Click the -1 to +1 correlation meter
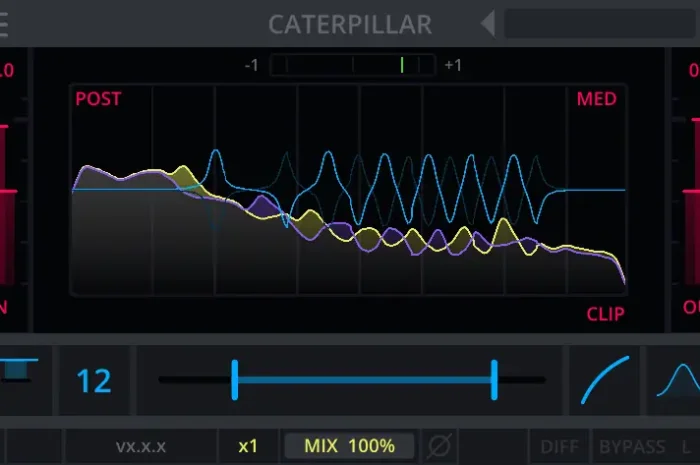The width and height of the screenshot is (700, 465). click(353, 65)
